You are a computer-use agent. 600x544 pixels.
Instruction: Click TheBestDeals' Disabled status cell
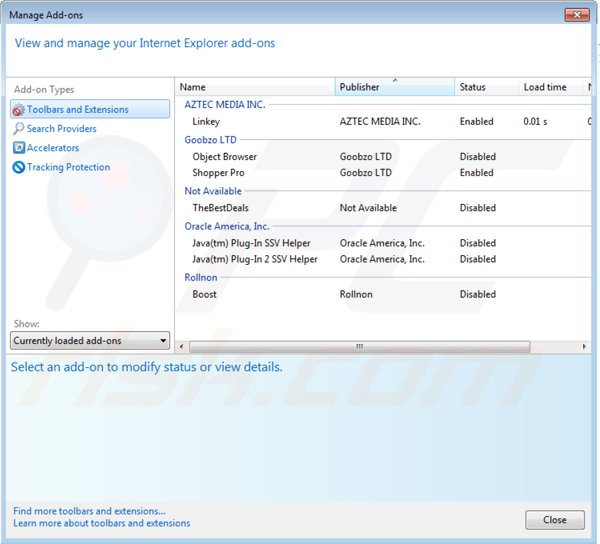coord(478,208)
